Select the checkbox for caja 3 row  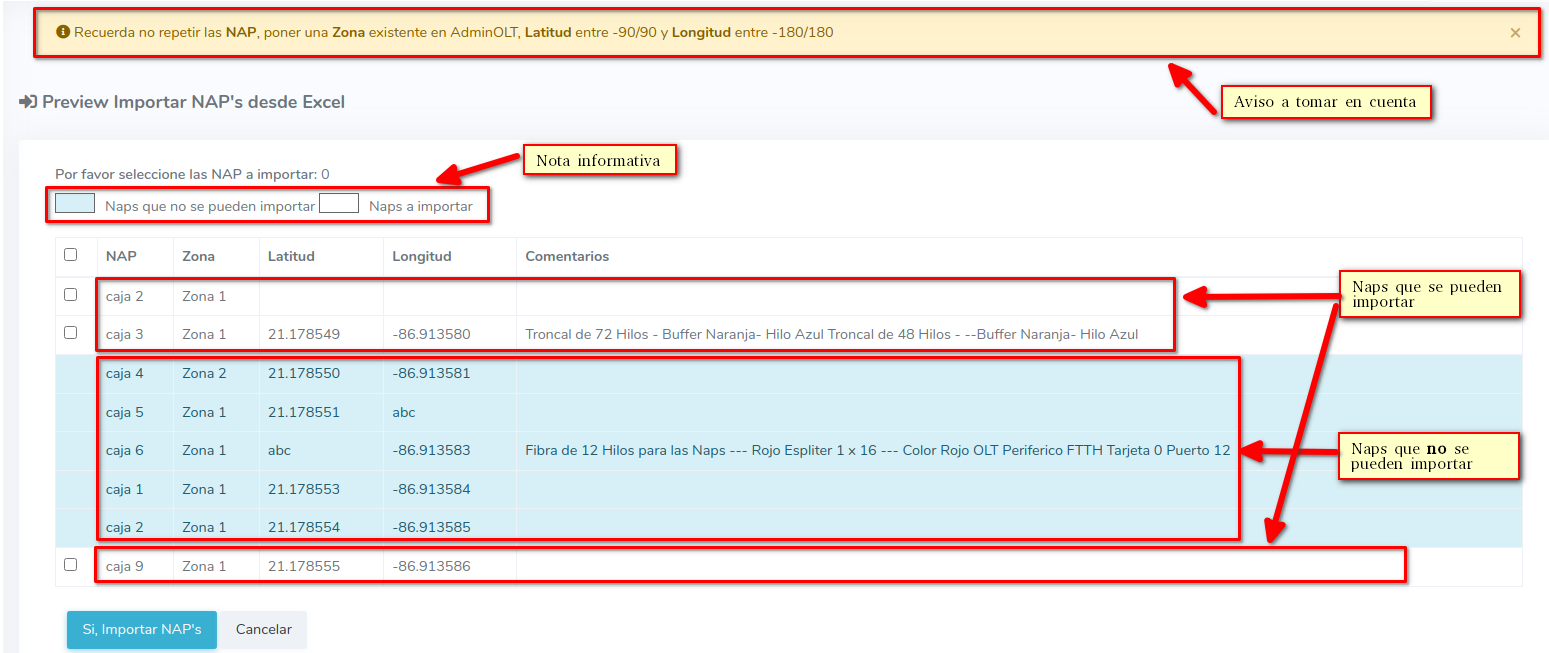70,333
